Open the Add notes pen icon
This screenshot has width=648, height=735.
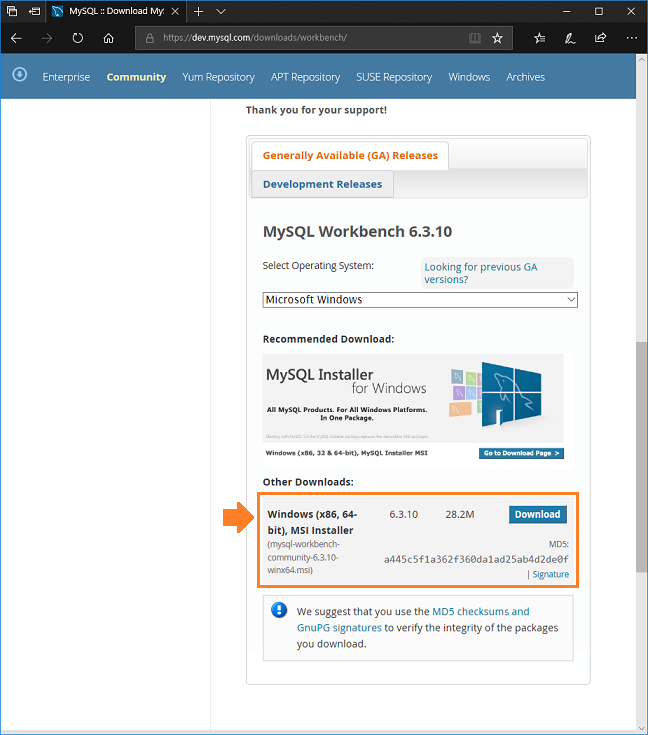tap(570, 38)
